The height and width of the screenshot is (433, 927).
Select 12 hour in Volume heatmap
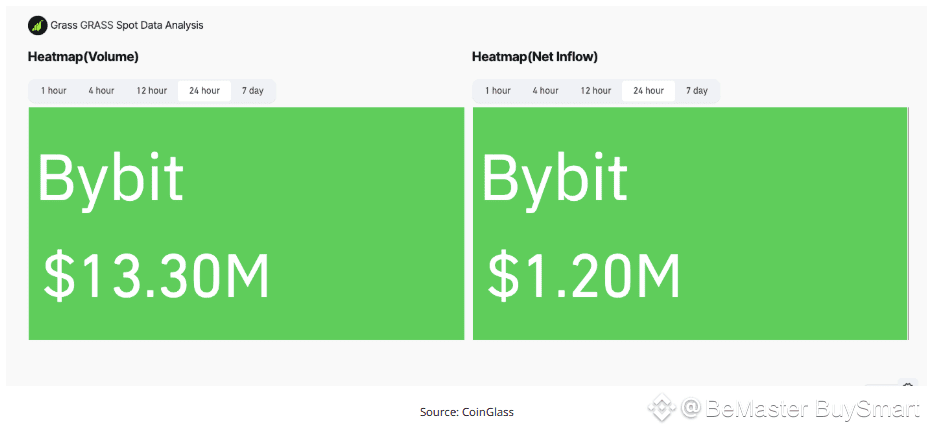152,91
